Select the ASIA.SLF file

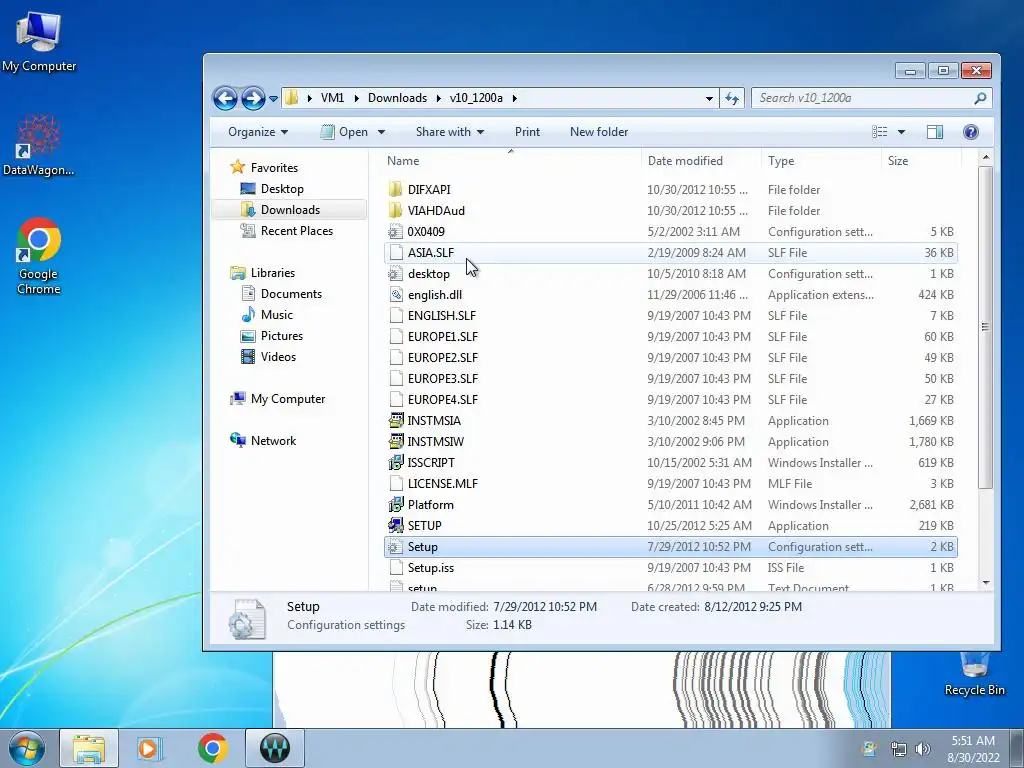(671, 253)
